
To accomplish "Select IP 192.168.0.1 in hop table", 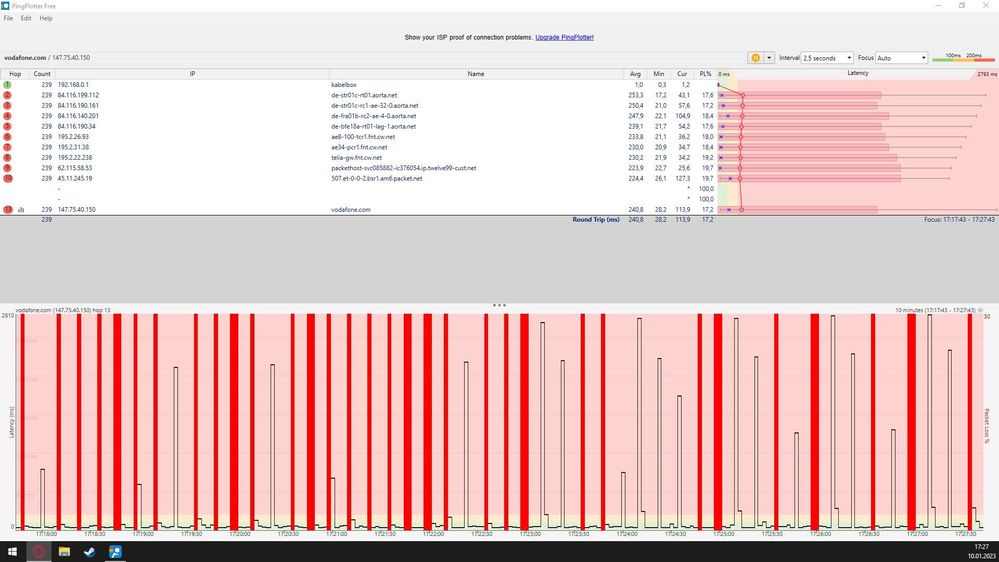I will 73,84.
